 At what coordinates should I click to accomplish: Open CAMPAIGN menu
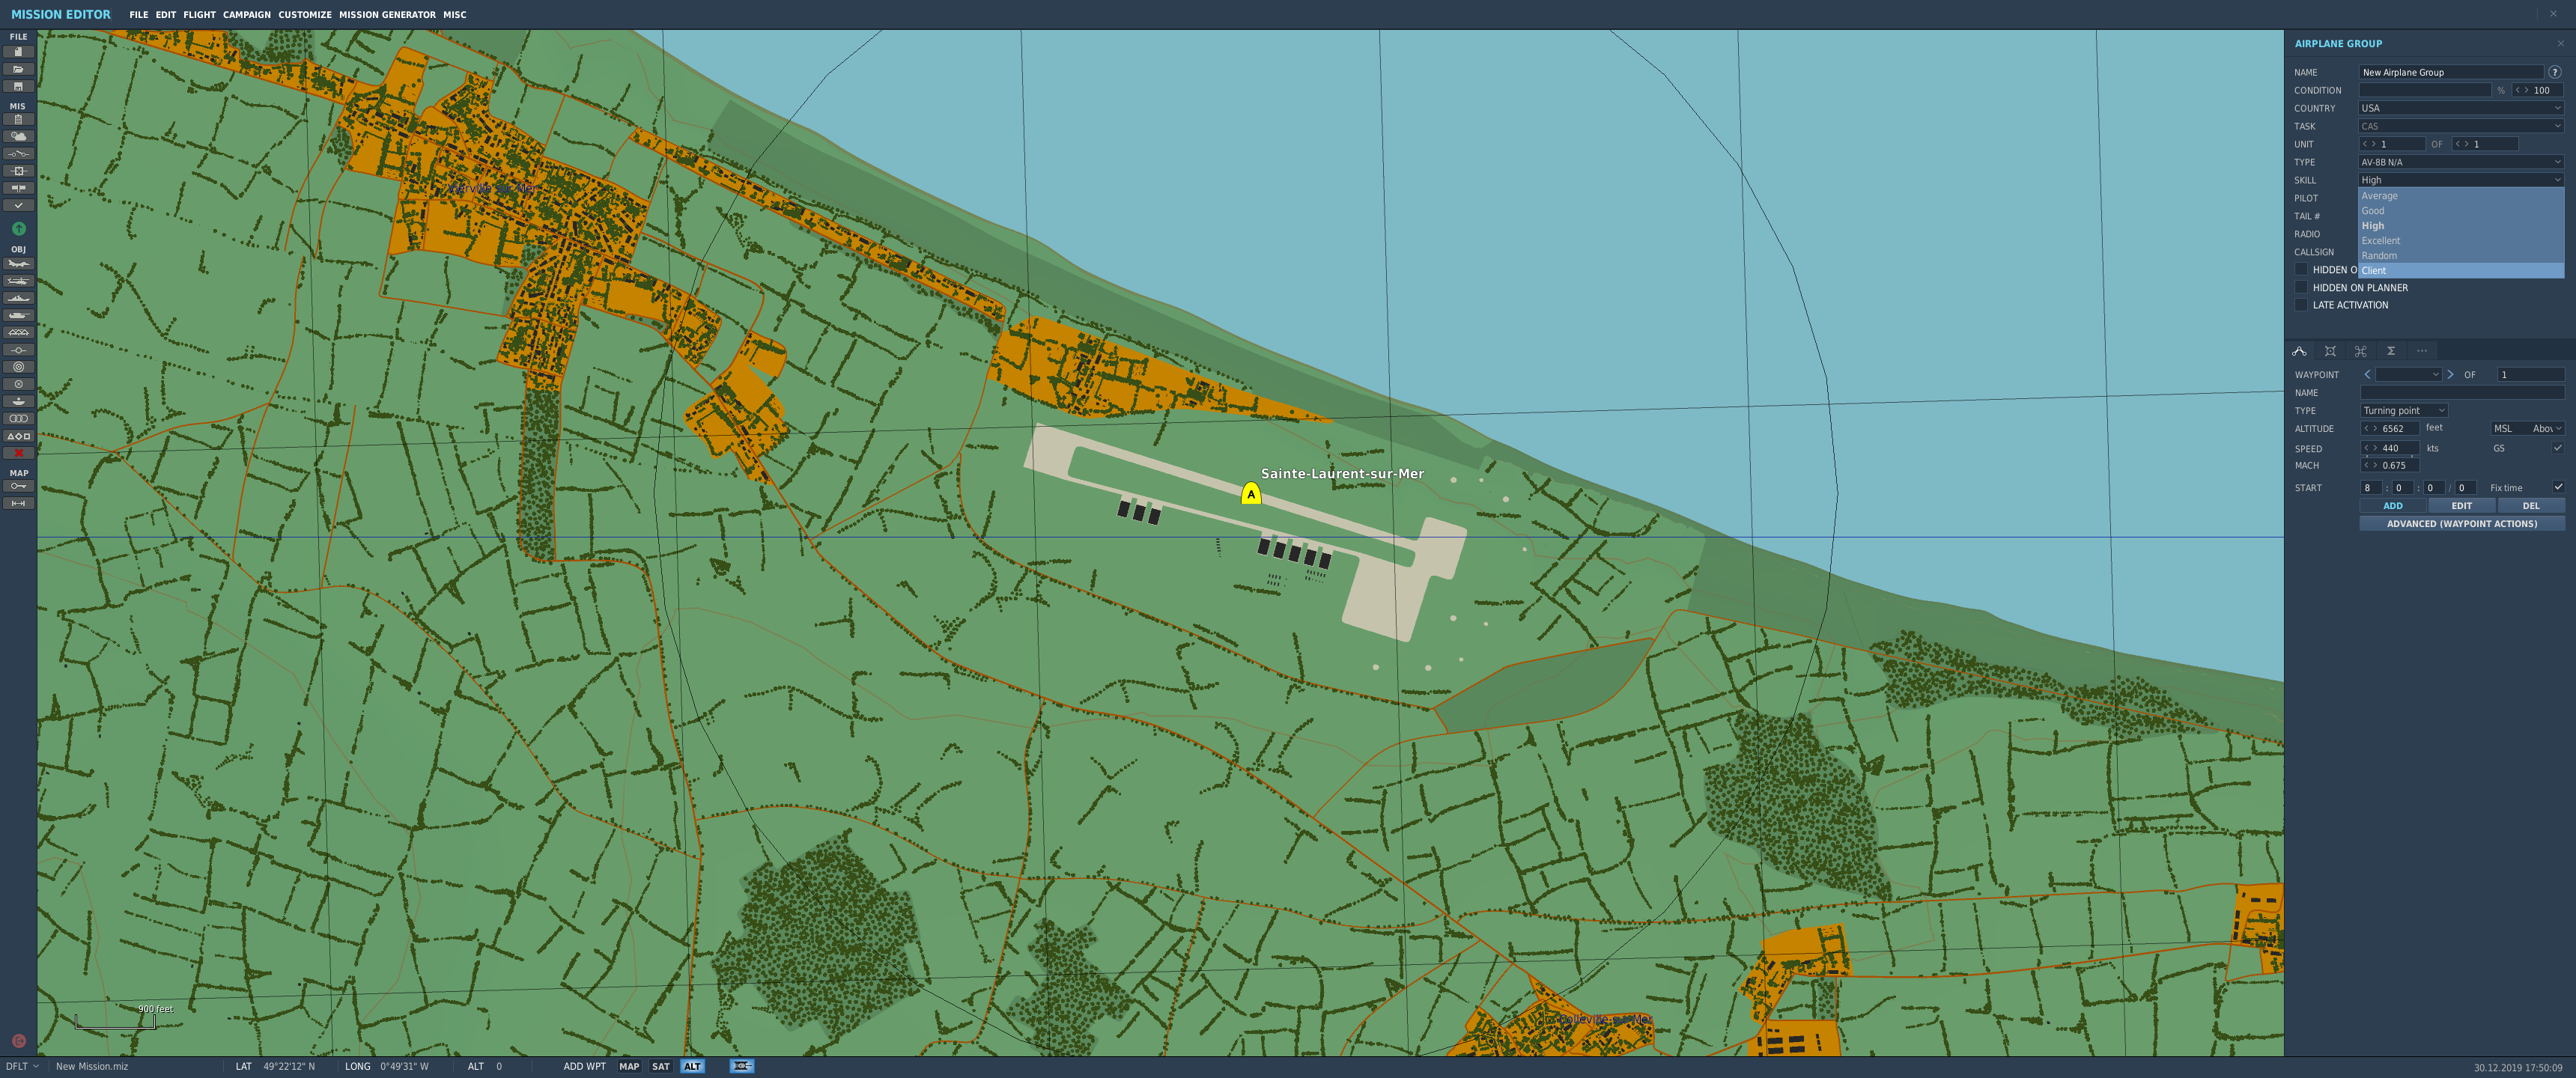(x=246, y=15)
